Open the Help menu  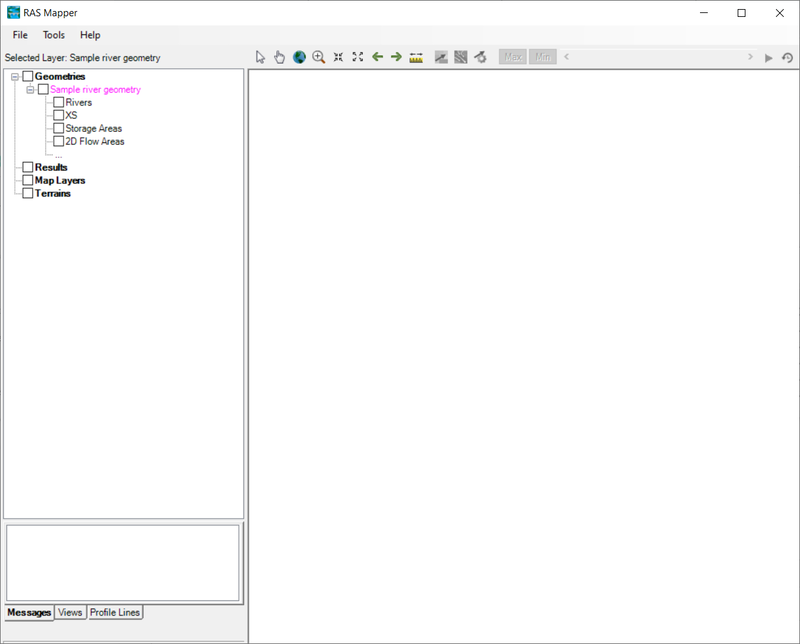[90, 35]
